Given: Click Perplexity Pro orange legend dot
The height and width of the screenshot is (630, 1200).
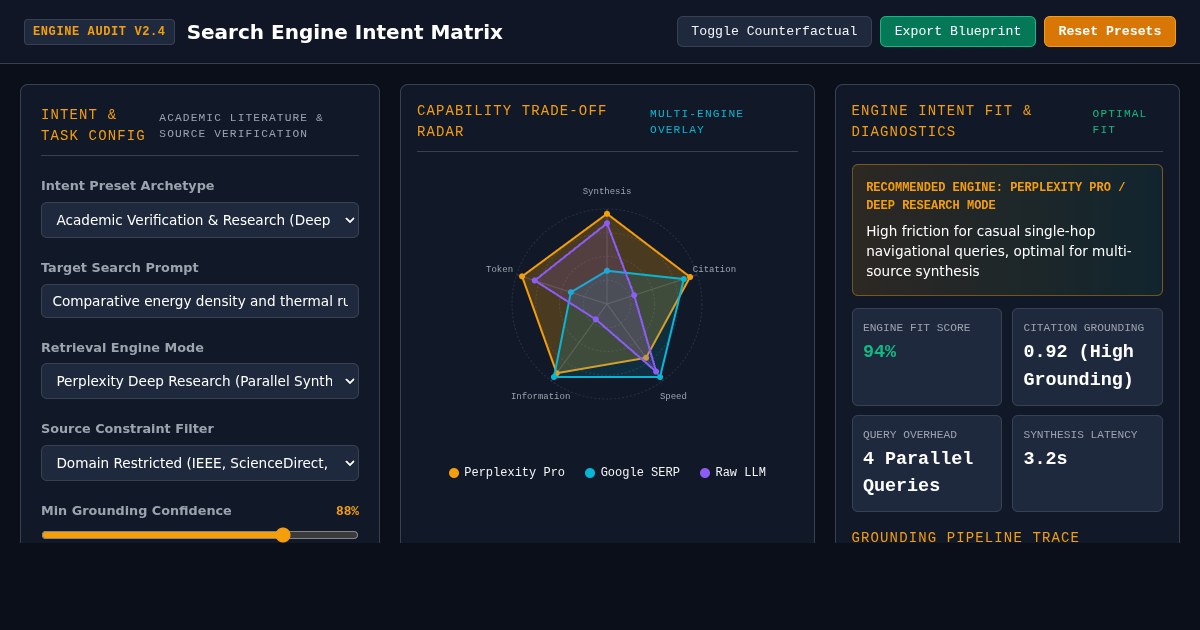Looking at the screenshot, I should click(454, 473).
